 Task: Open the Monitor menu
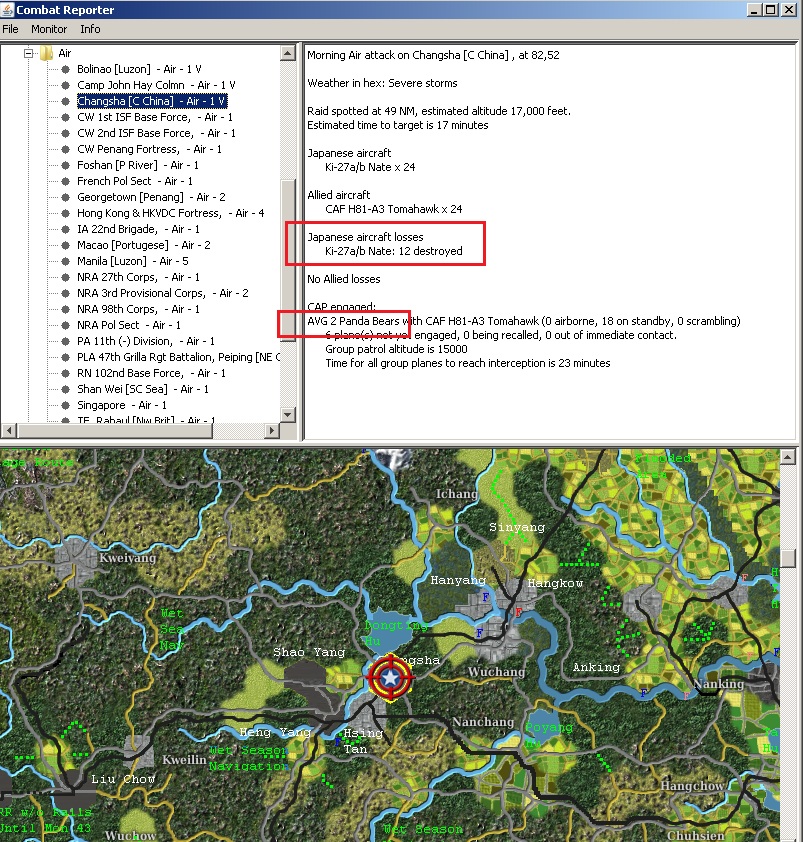(x=49, y=29)
